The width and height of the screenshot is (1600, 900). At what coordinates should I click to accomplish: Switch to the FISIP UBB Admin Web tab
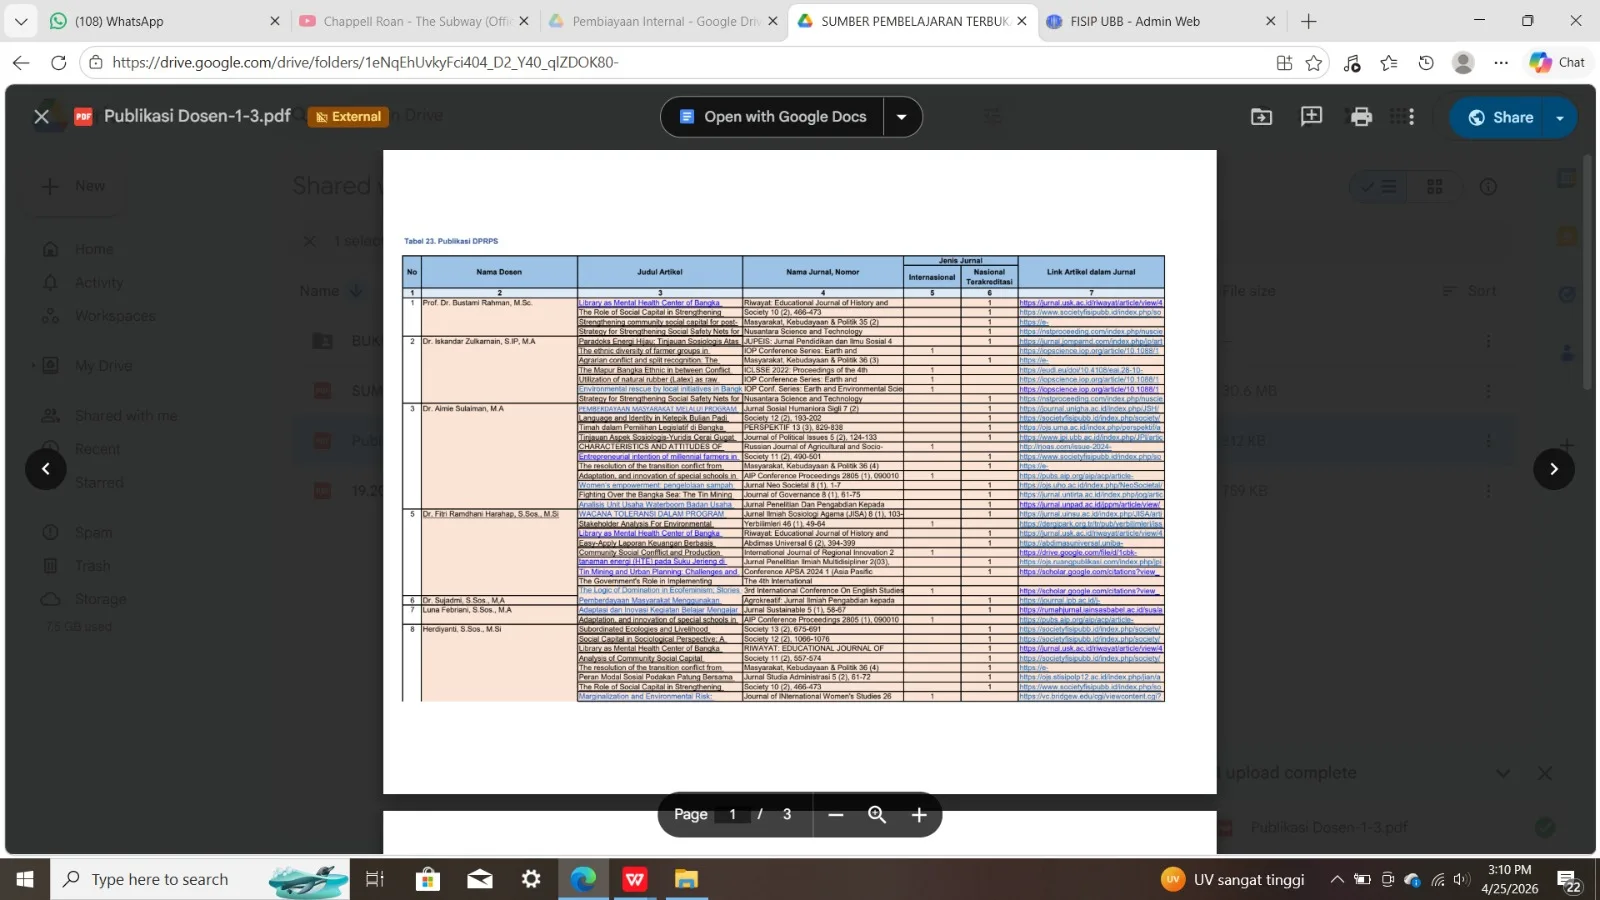pyautogui.click(x=1135, y=21)
